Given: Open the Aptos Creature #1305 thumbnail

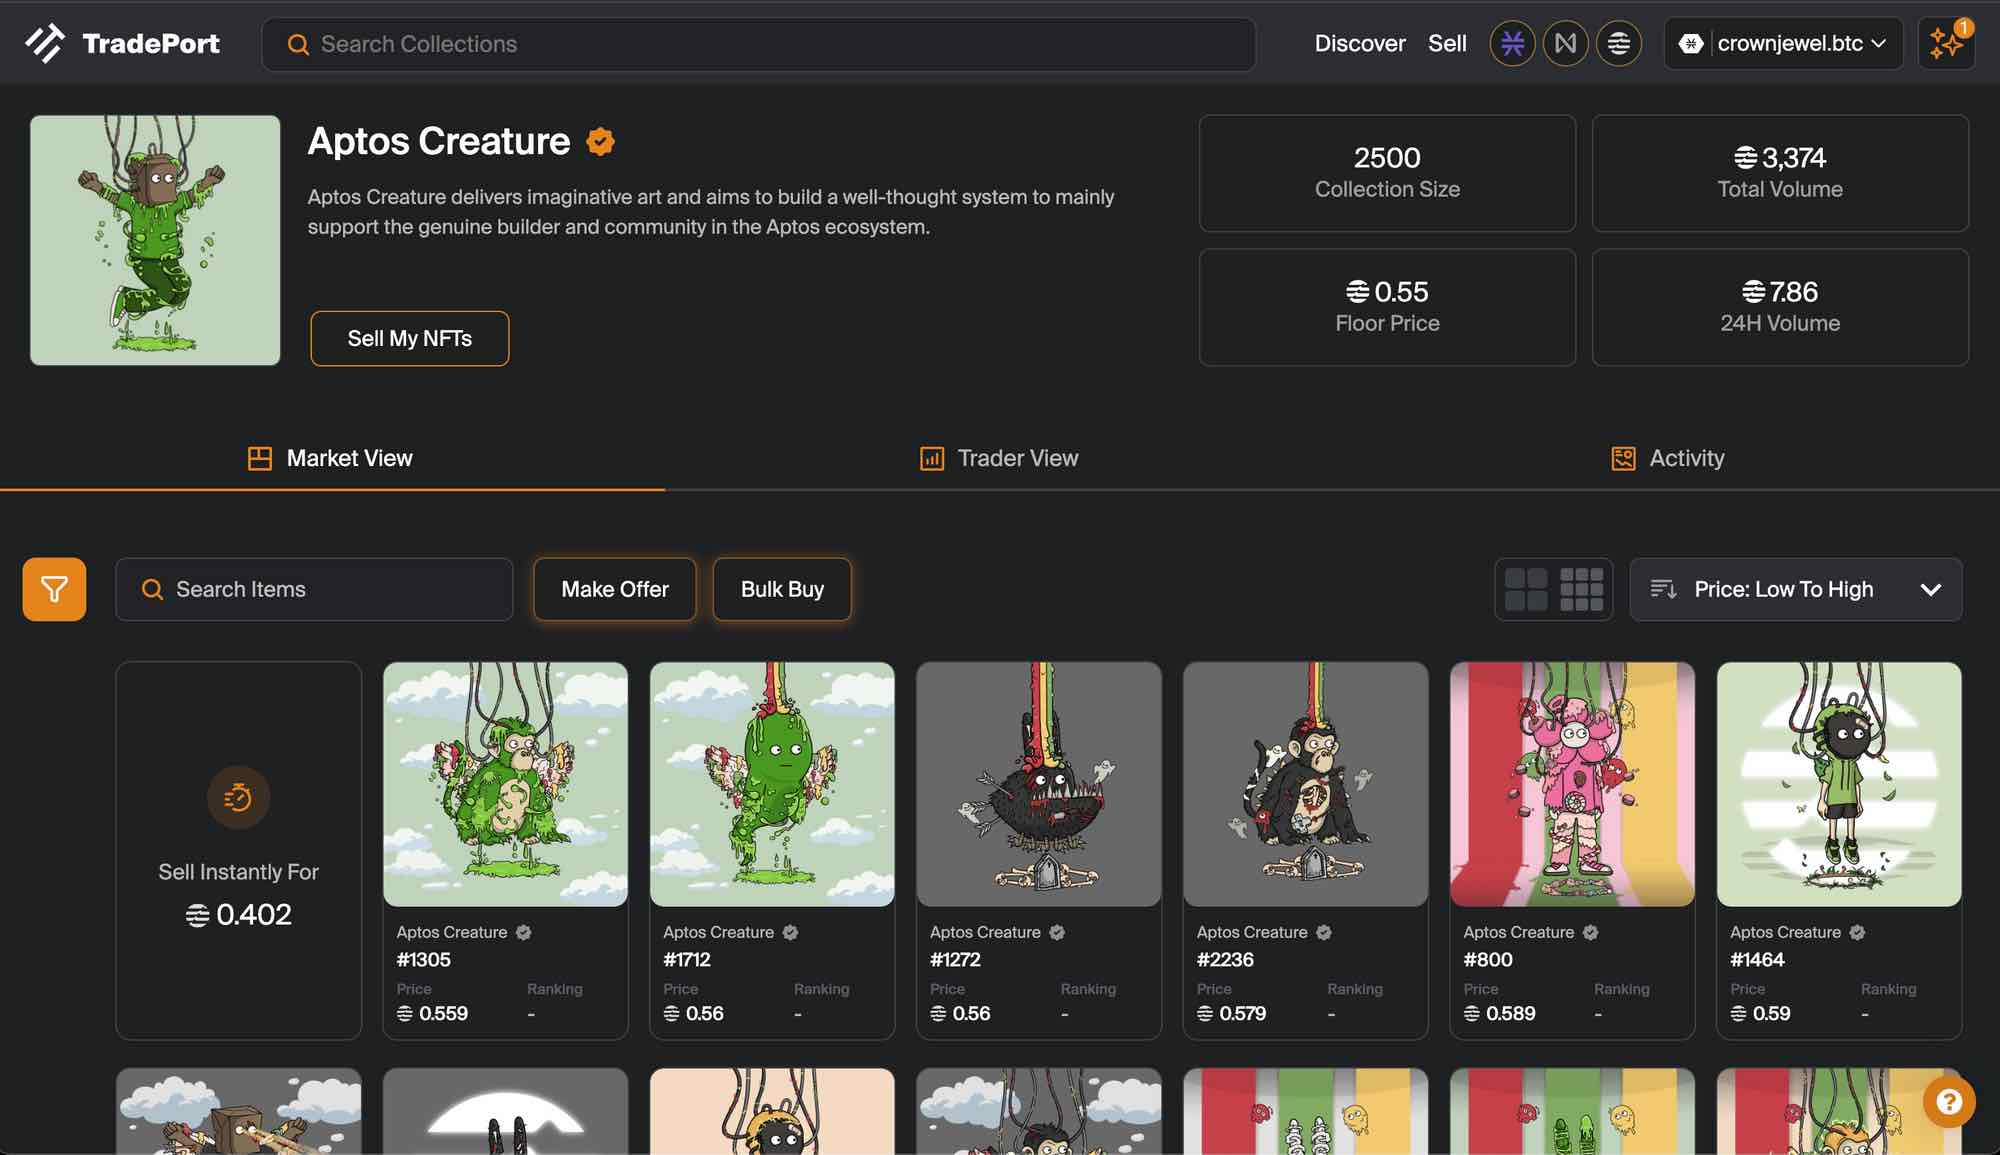Looking at the screenshot, I should click(x=505, y=784).
